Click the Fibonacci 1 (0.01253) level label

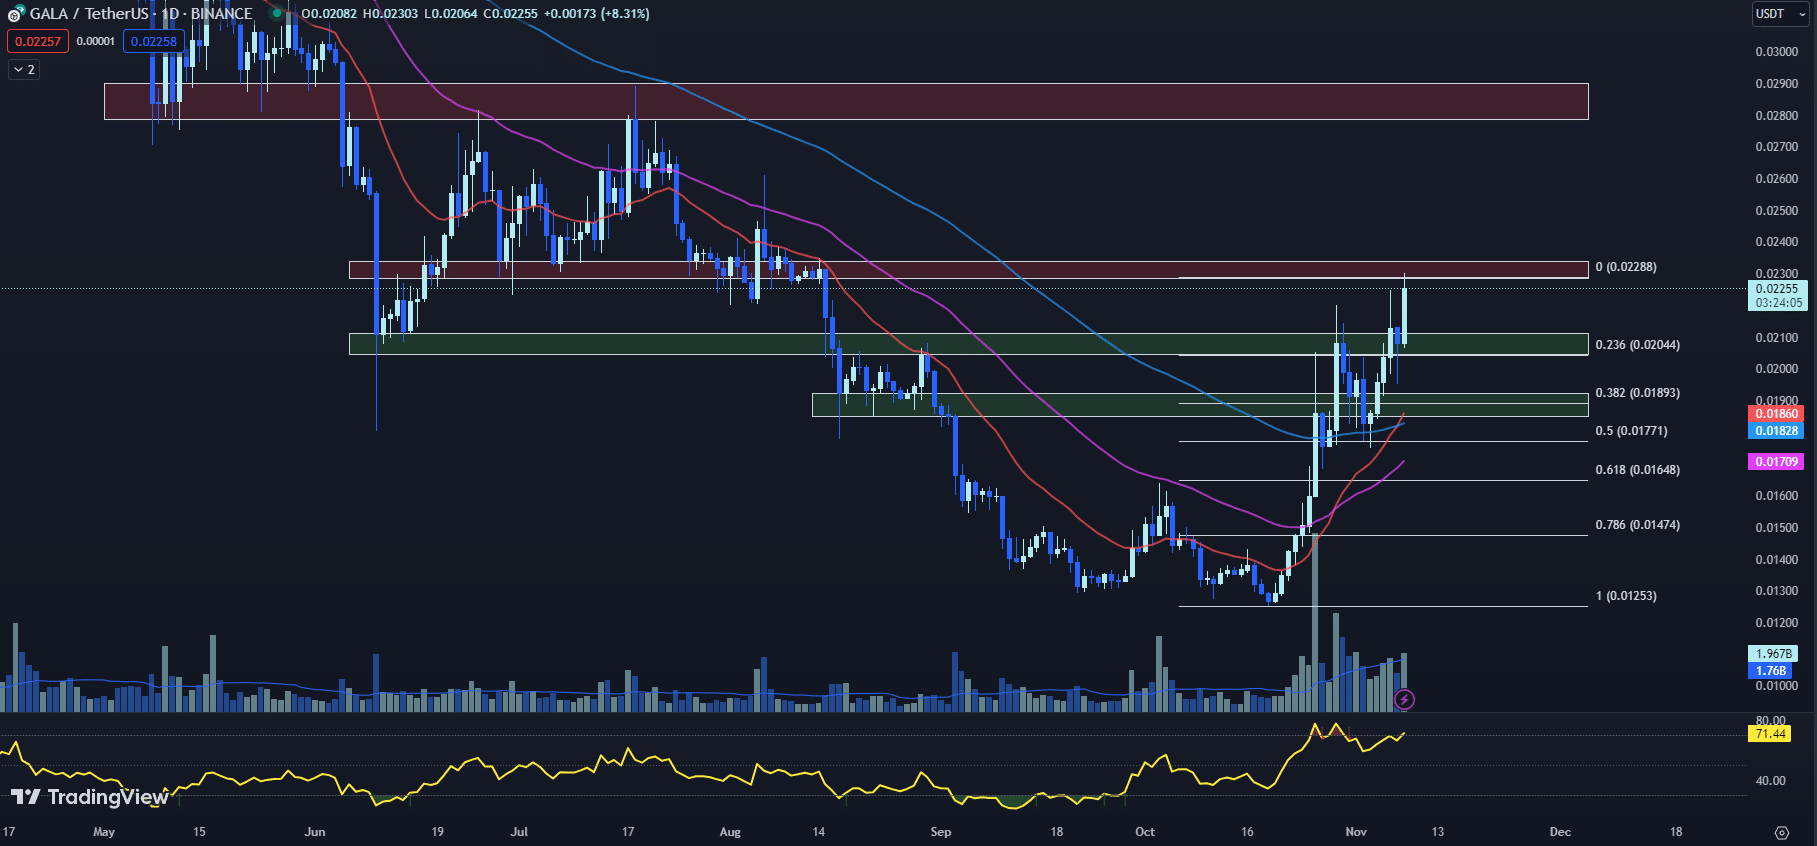point(1626,596)
